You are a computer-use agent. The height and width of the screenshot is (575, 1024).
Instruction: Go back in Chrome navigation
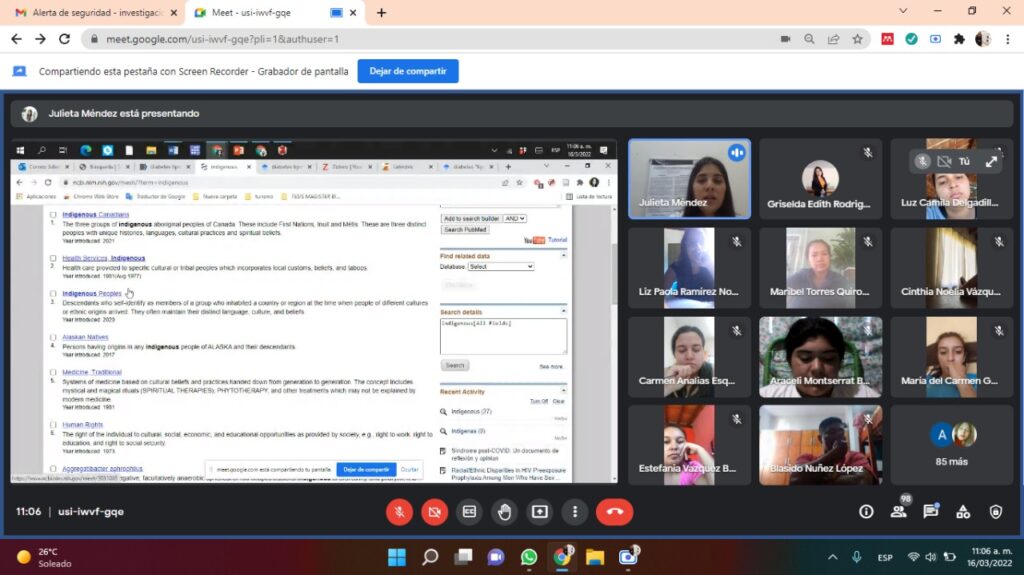click(x=16, y=39)
